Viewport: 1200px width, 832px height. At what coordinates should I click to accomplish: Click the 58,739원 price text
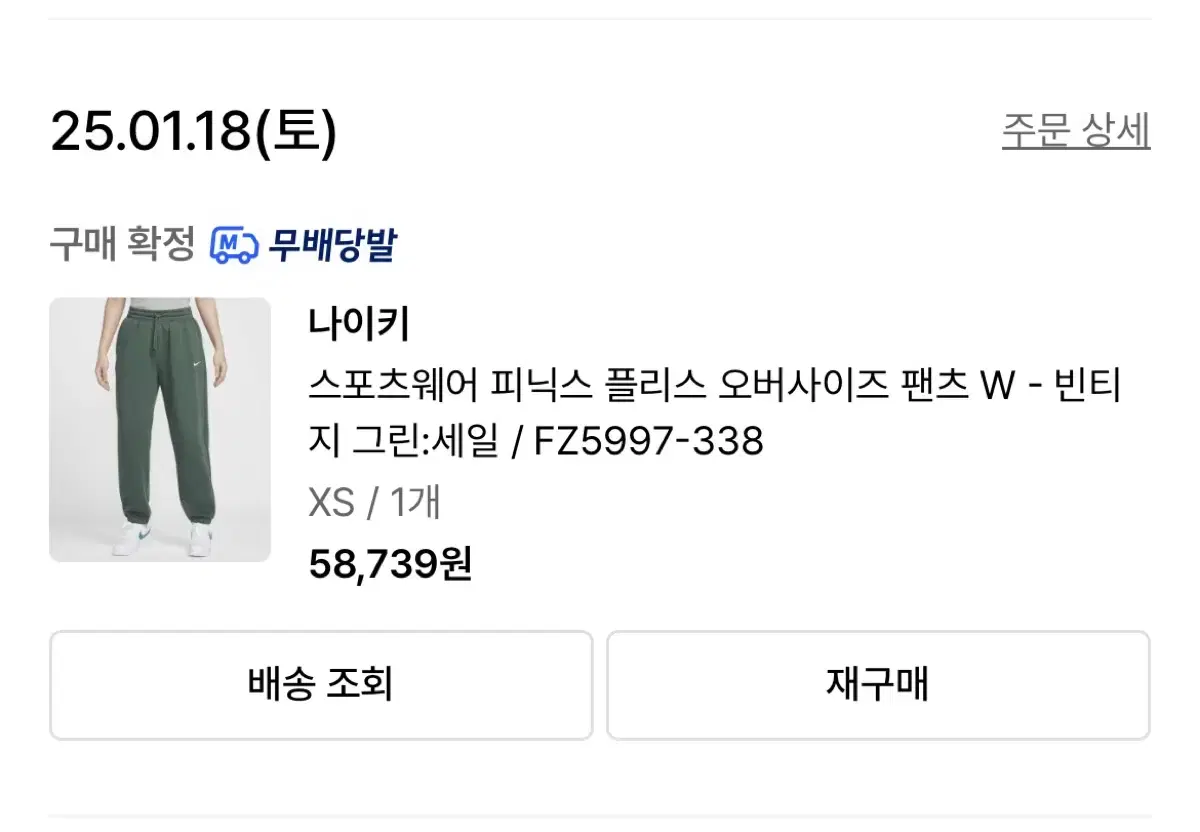(391, 563)
